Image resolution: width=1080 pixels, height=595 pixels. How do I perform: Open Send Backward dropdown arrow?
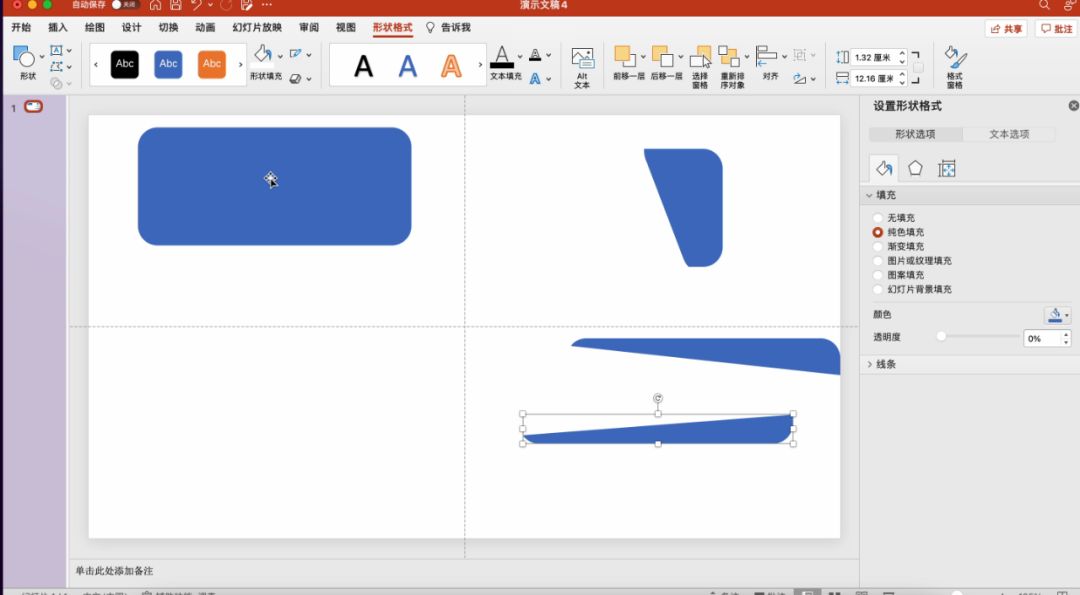pos(681,56)
